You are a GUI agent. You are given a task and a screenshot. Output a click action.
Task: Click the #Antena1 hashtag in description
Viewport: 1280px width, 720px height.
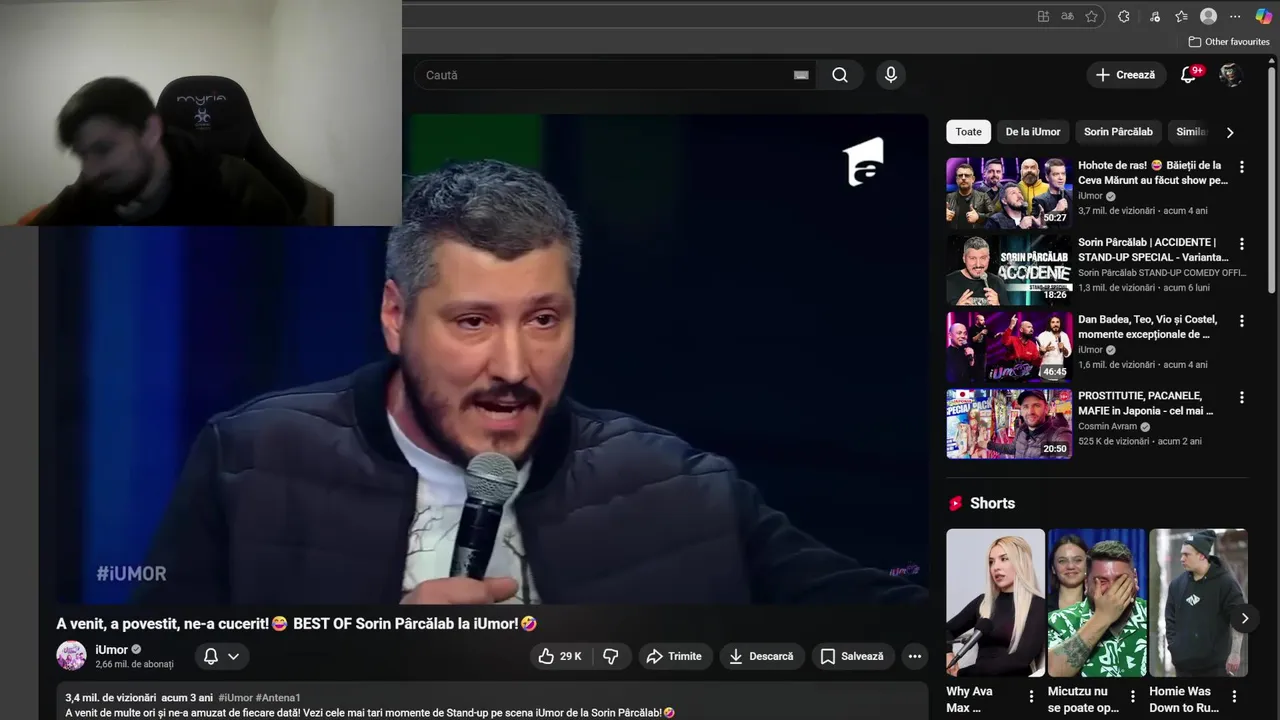(278, 698)
